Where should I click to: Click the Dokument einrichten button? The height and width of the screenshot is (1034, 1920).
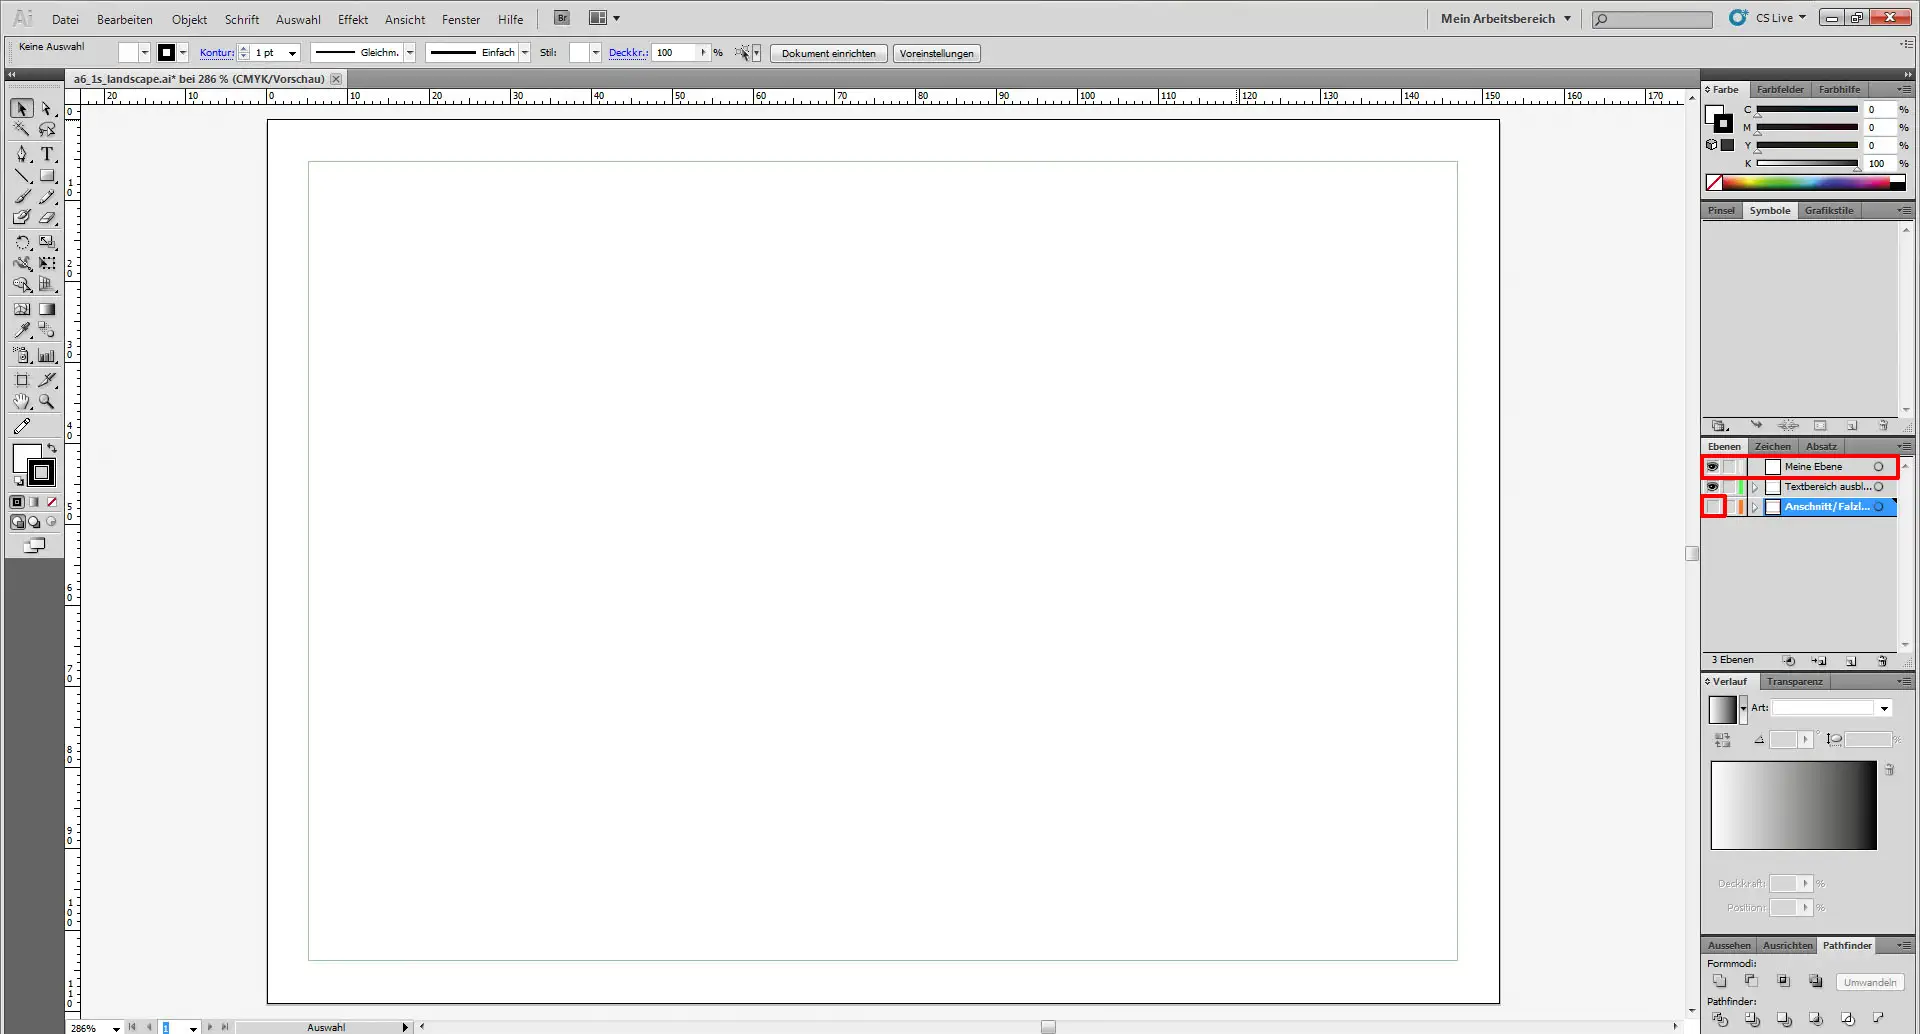(828, 54)
